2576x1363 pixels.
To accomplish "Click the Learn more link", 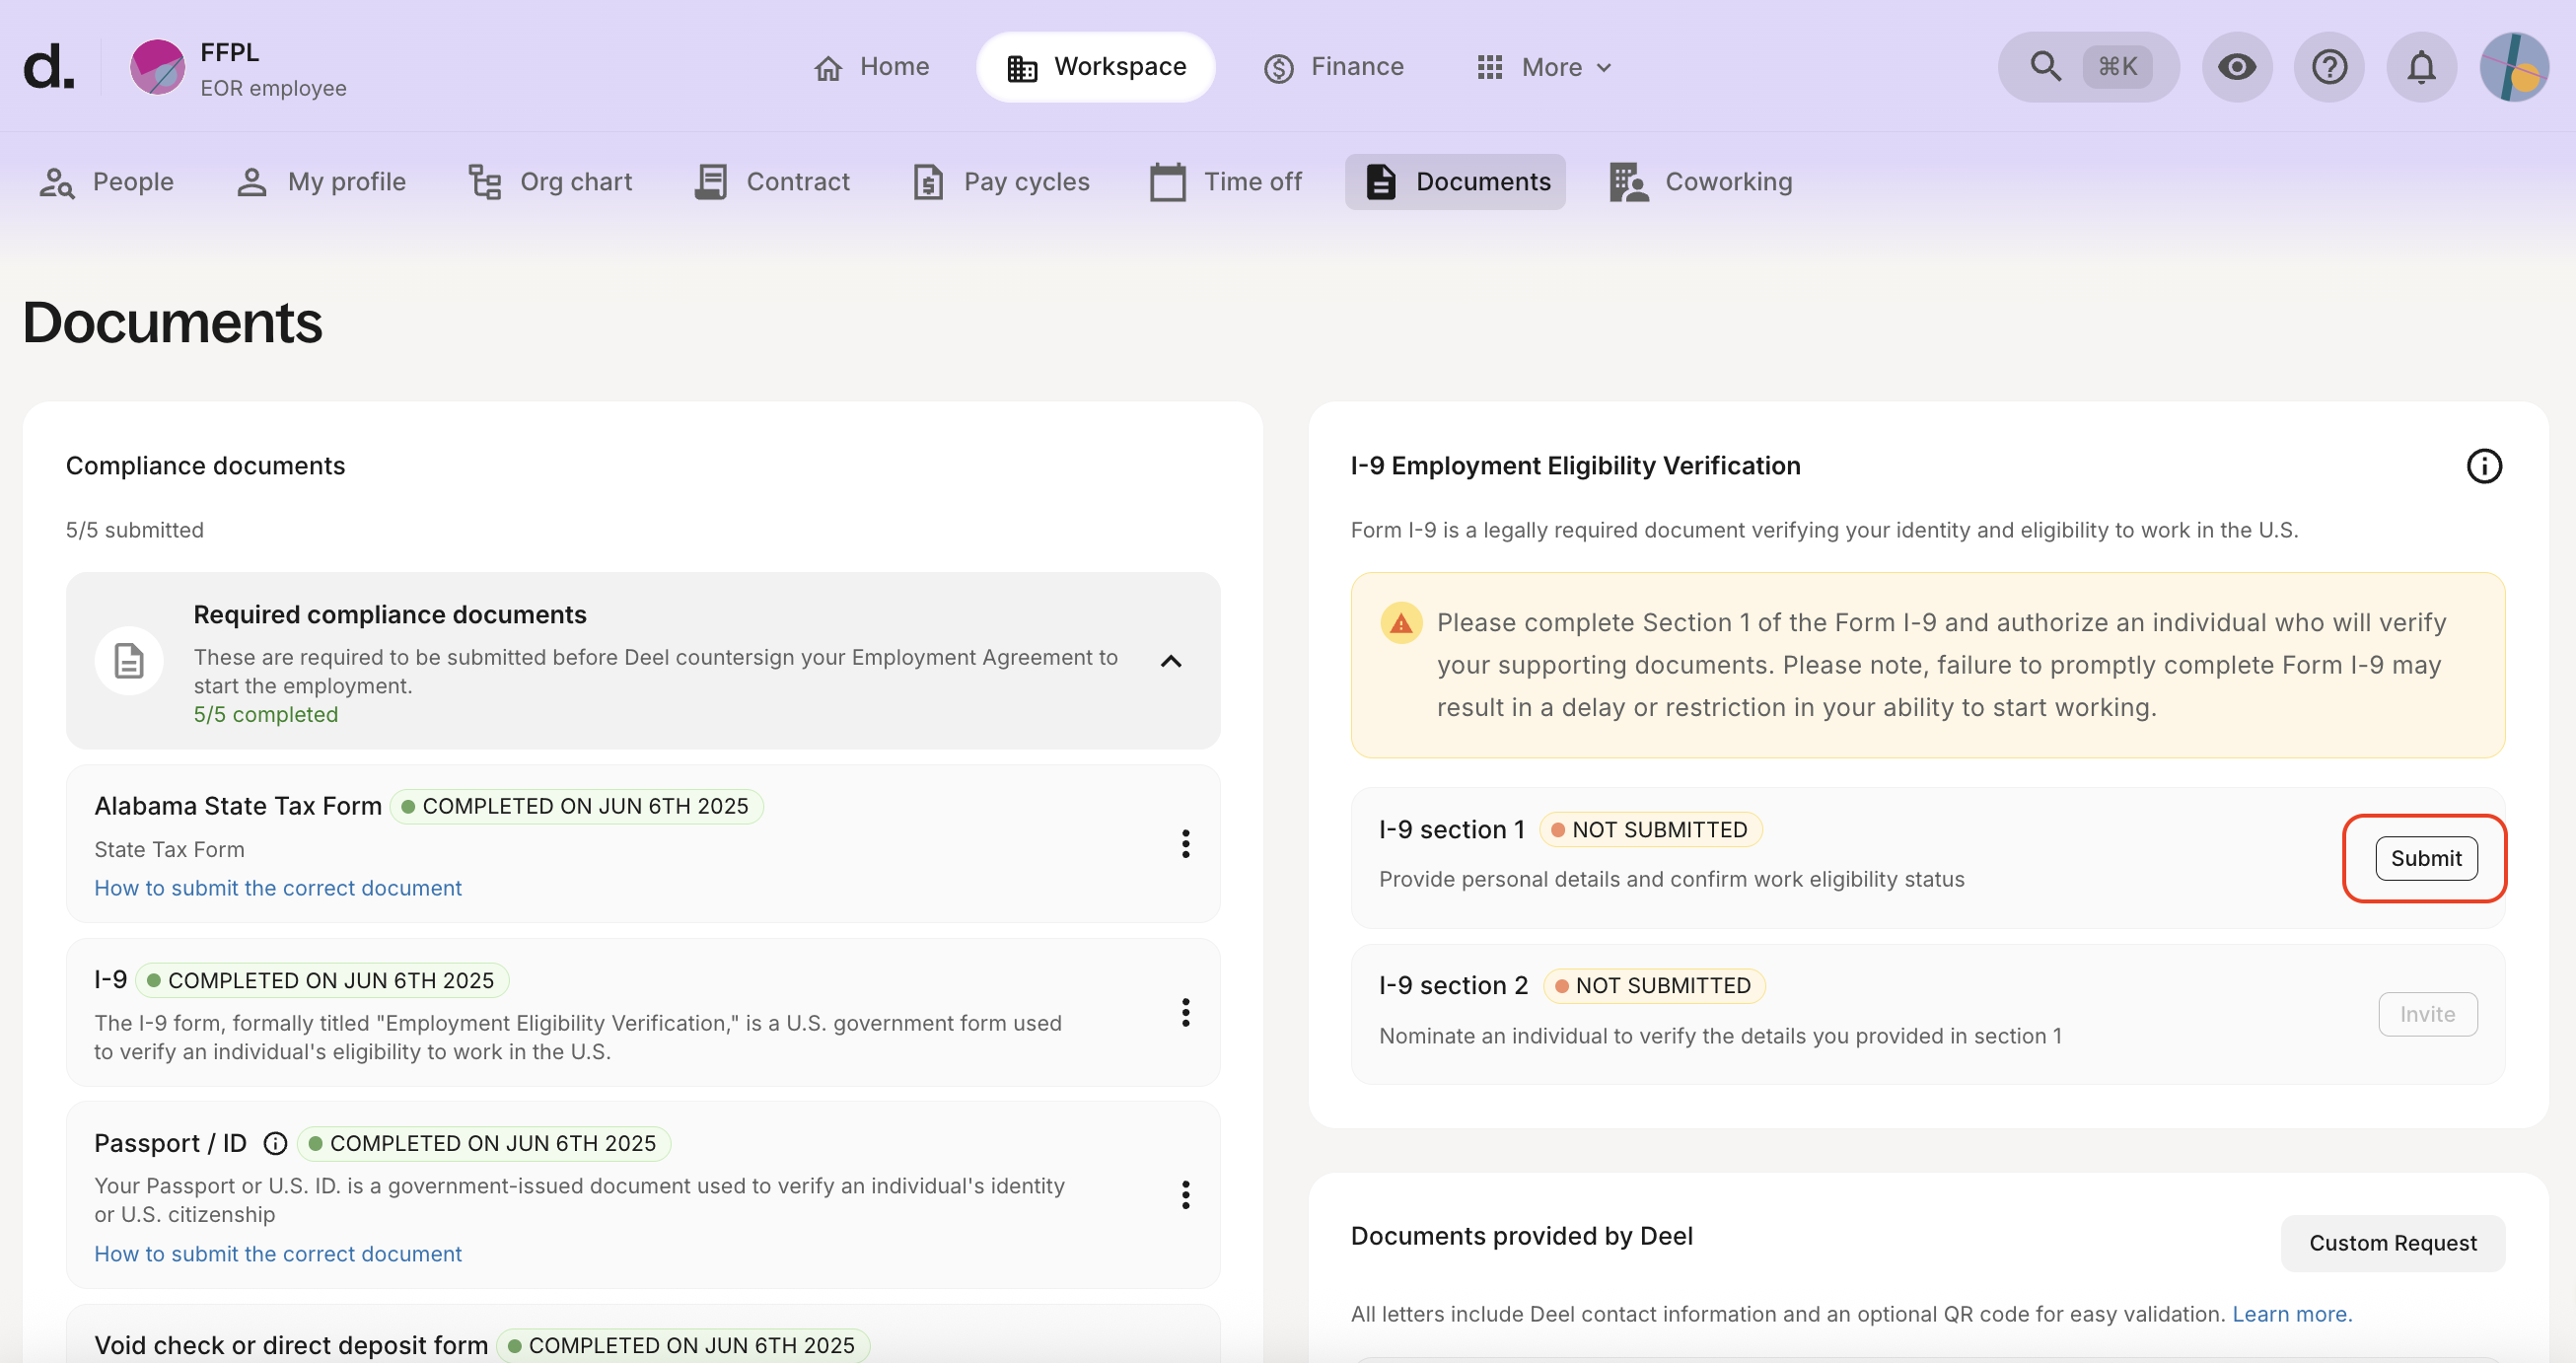I will click(2292, 1313).
